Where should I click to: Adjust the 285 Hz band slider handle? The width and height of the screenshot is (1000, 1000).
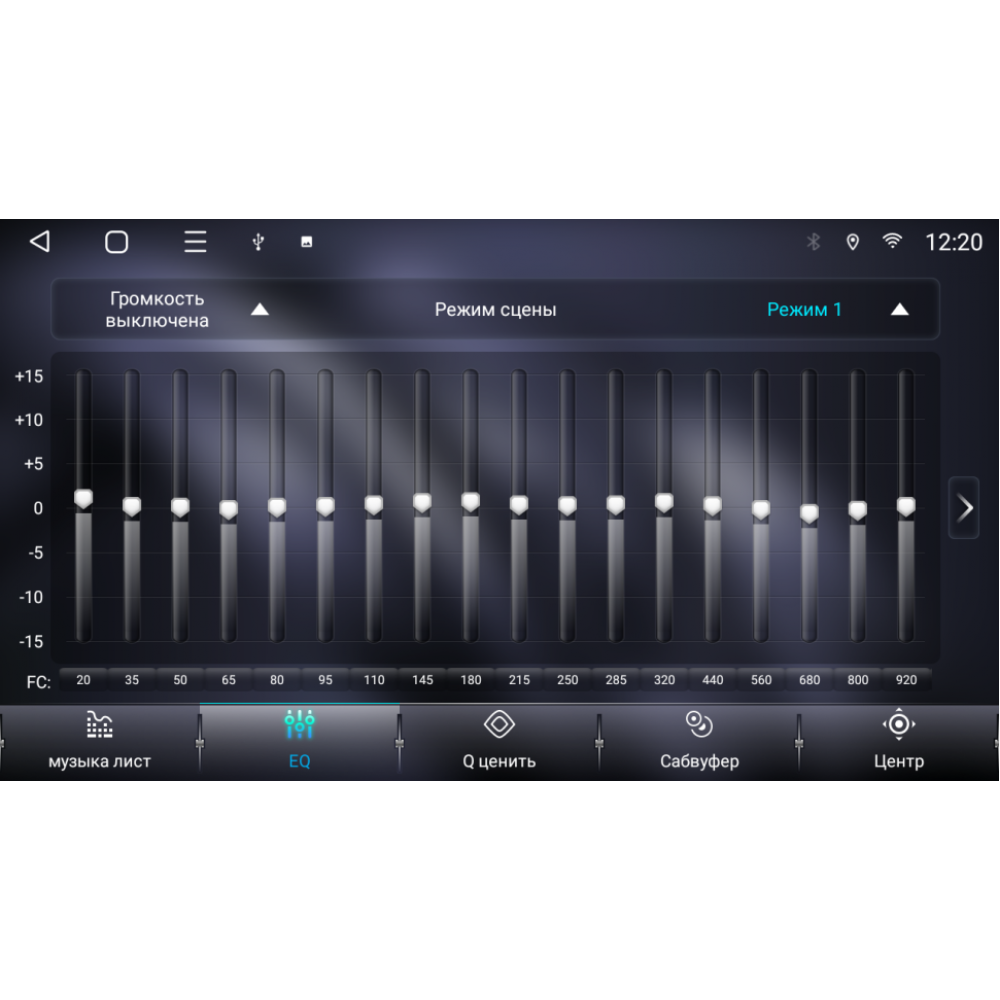coord(615,504)
